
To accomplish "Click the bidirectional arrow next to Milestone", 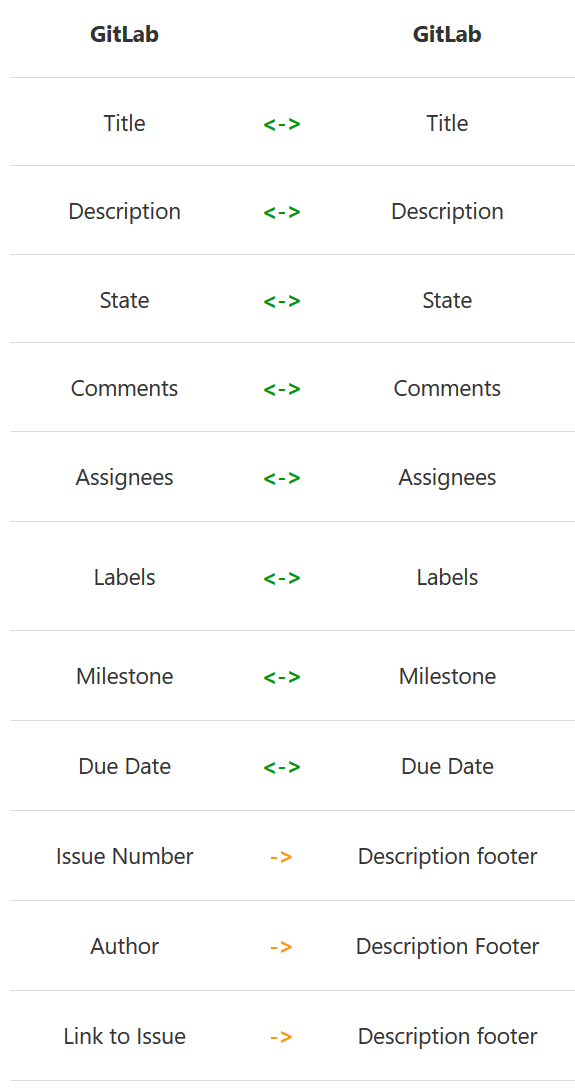I will (282, 677).
